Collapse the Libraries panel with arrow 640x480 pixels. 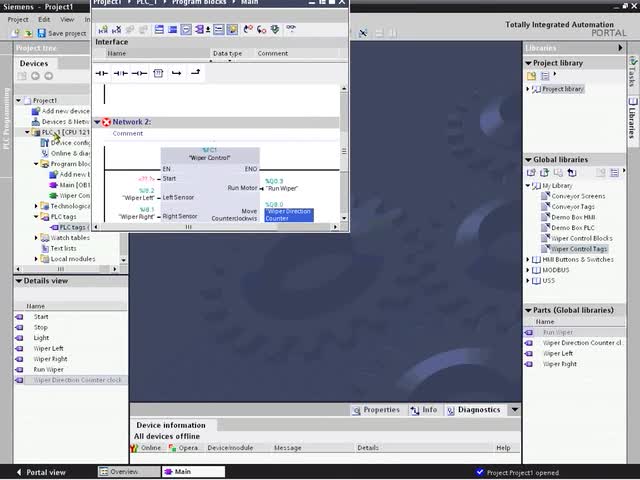click(x=620, y=48)
